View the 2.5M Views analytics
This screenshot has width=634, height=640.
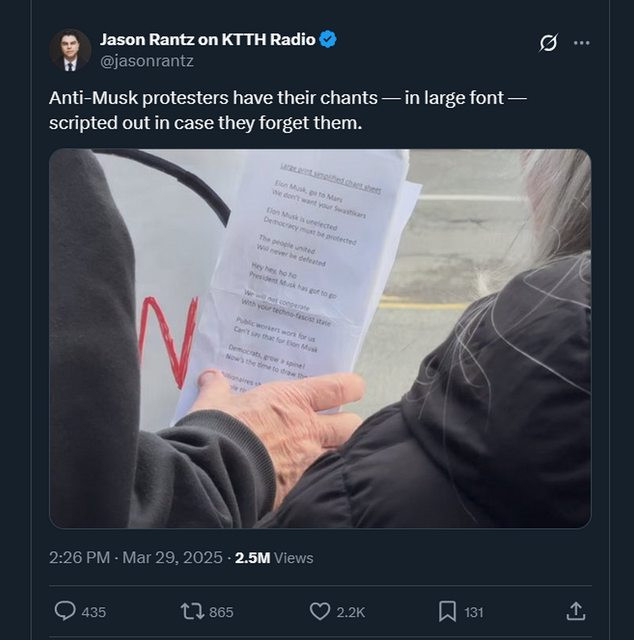pyautogui.click(x=274, y=558)
